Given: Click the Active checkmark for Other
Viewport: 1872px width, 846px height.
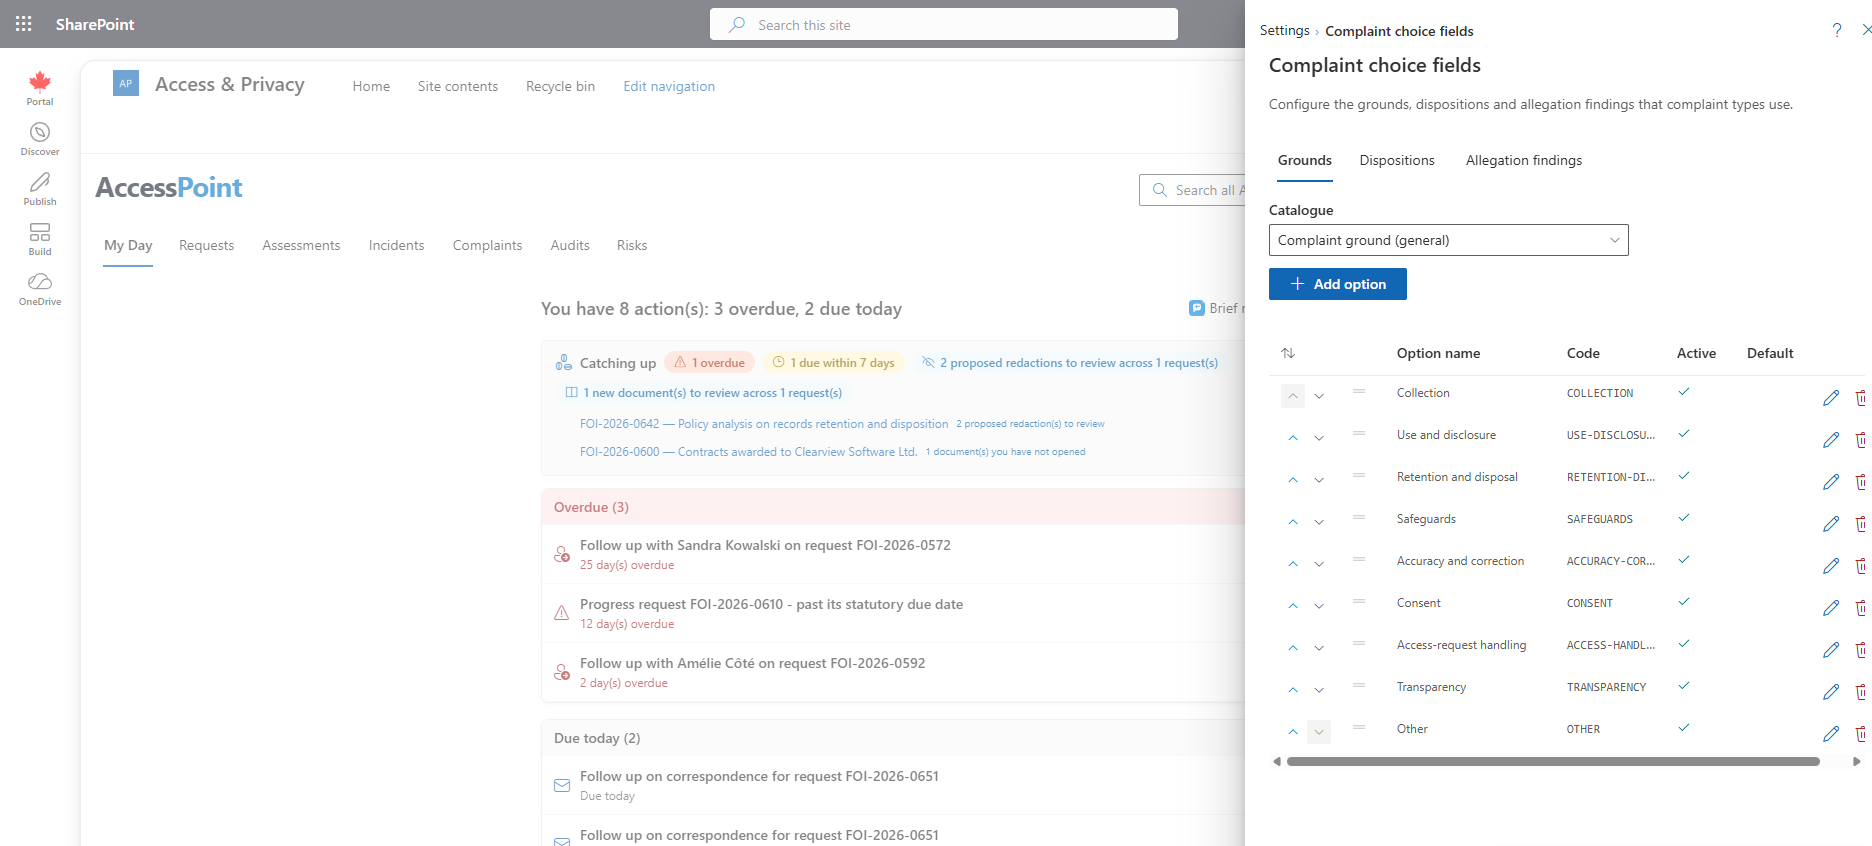Looking at the screenshot, I should coord(1684,728).
